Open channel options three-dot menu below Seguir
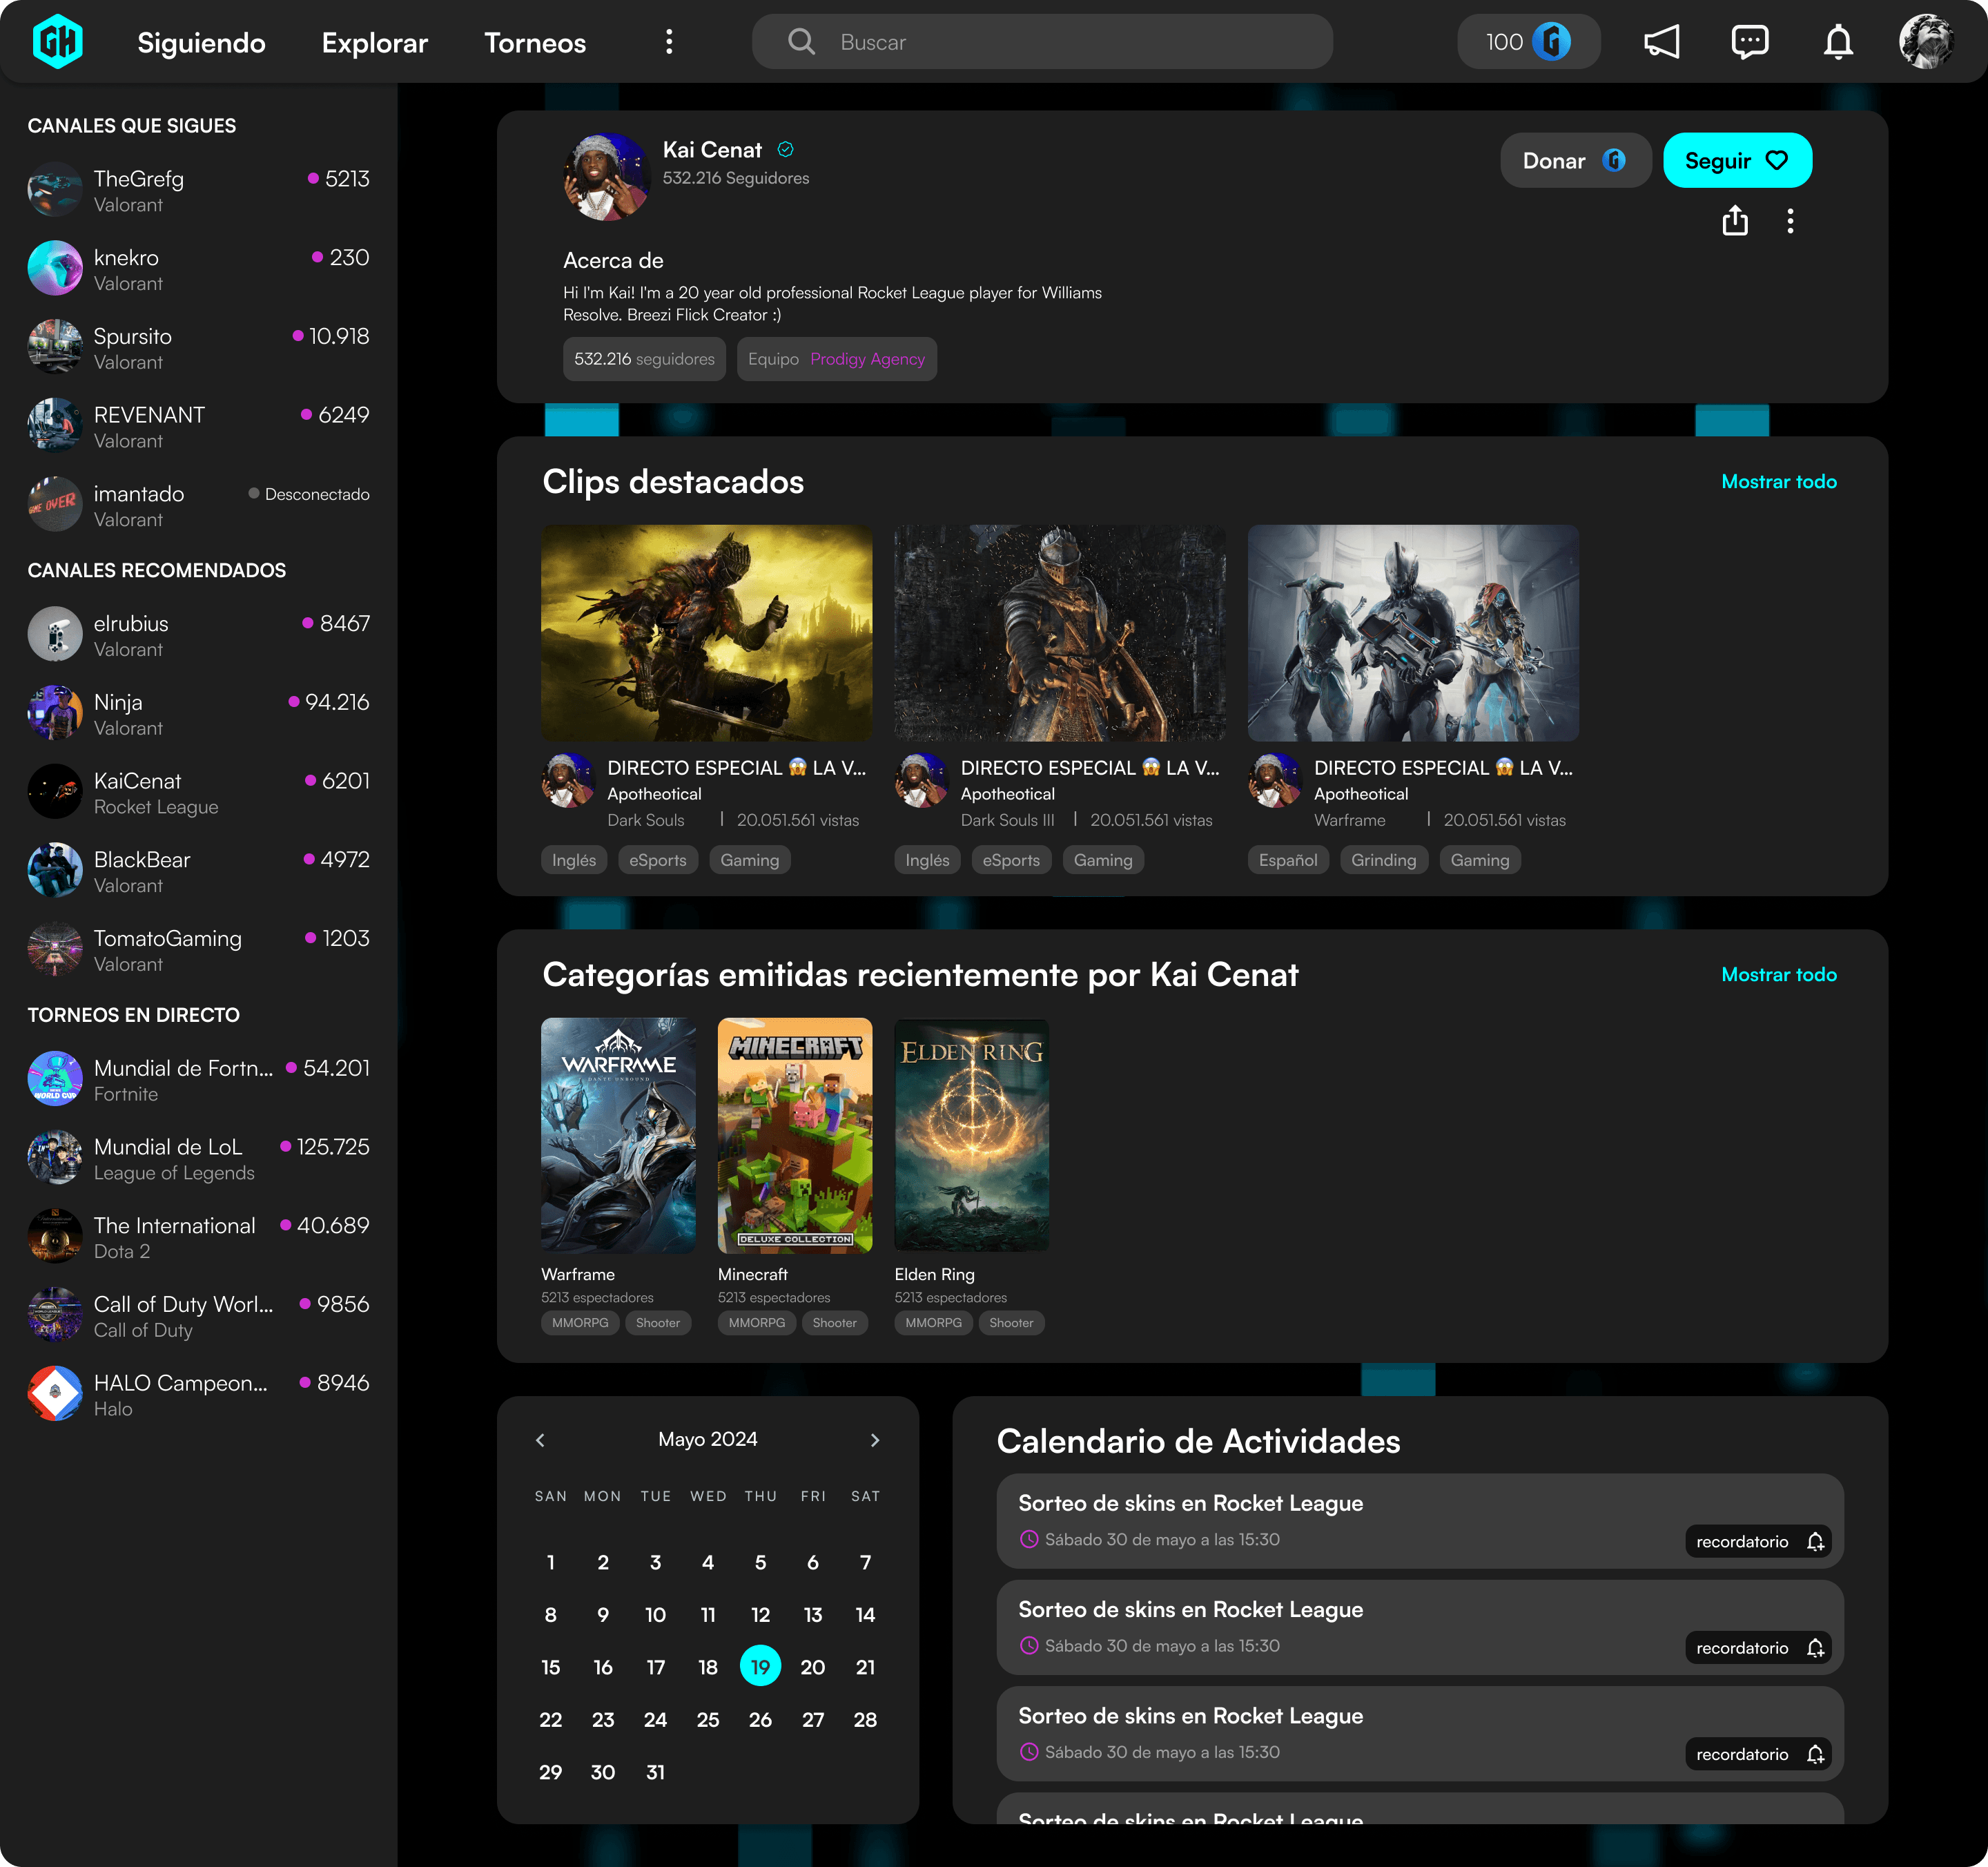The height and width of the screenshot is (1867, 1988). tap(1790, 220)
